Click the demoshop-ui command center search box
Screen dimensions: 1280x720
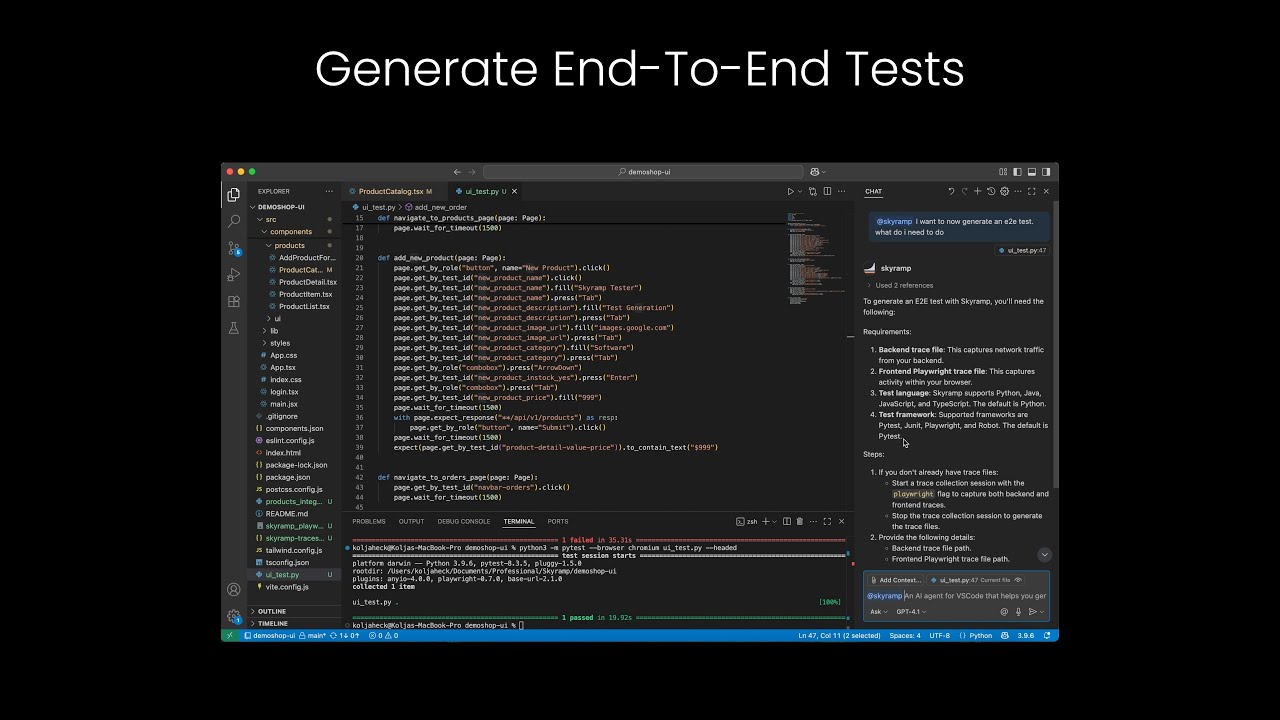coord(643,172)
